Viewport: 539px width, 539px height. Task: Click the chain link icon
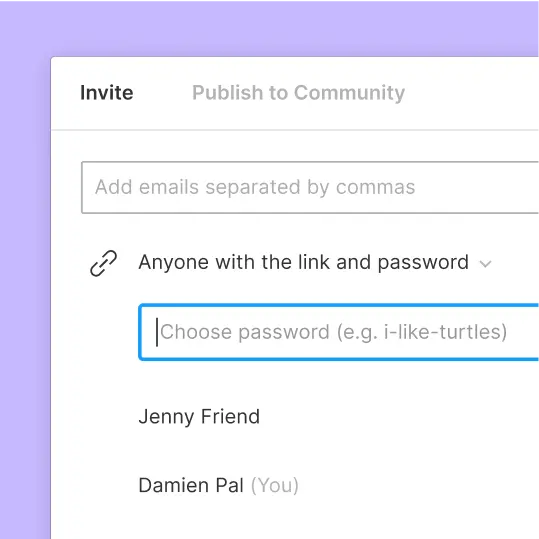[x=103, y=263]
